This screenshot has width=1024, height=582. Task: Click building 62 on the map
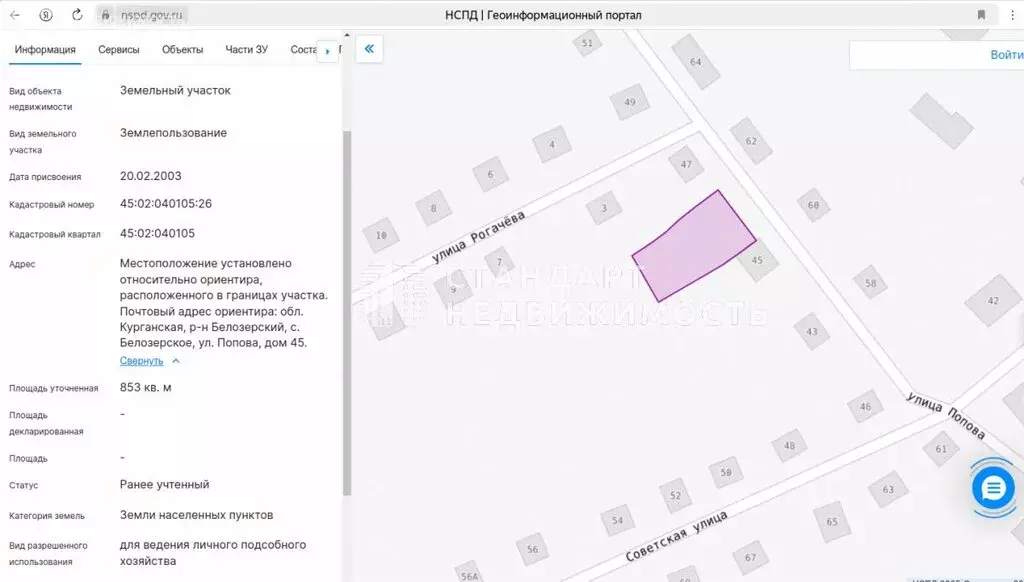click(x=751, y=141)
